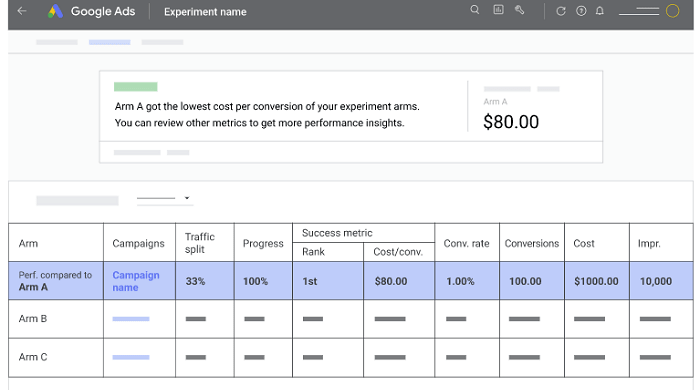The width and height of the screenshot is (700, 390).
Task: Click the large $80.00 summary value
Action: click(x=511, y=122)
